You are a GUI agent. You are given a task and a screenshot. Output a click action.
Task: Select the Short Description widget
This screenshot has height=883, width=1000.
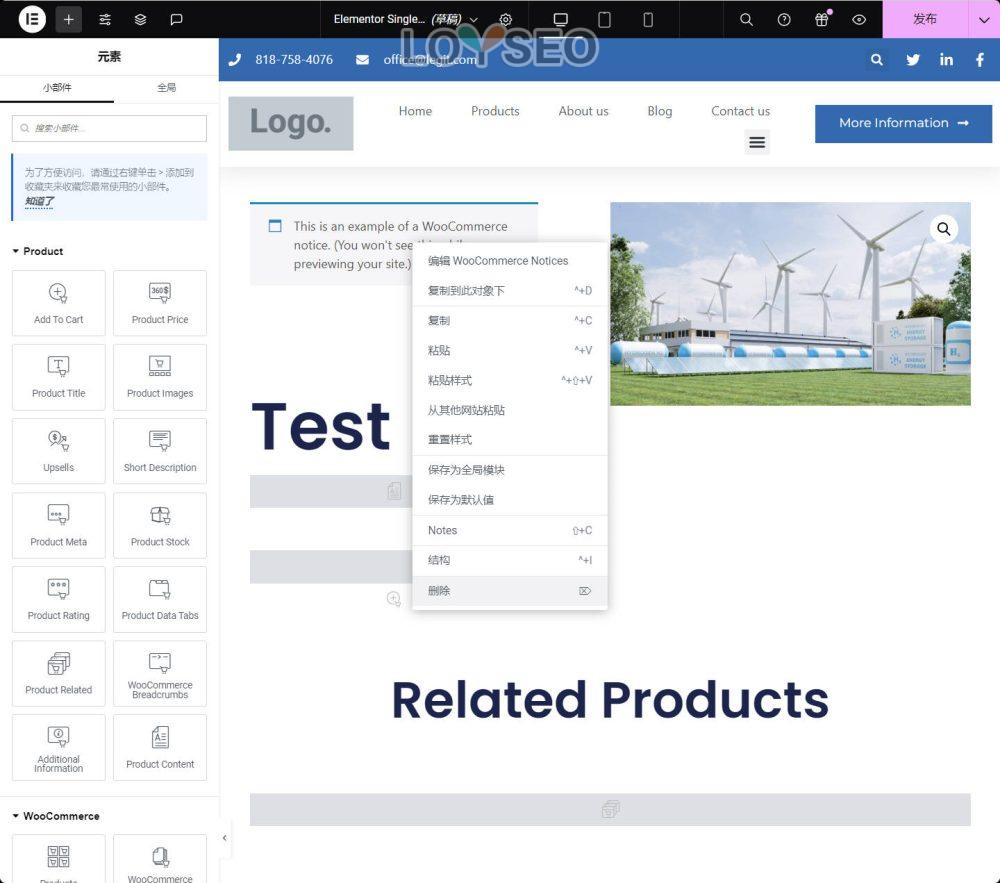[160, 451]
